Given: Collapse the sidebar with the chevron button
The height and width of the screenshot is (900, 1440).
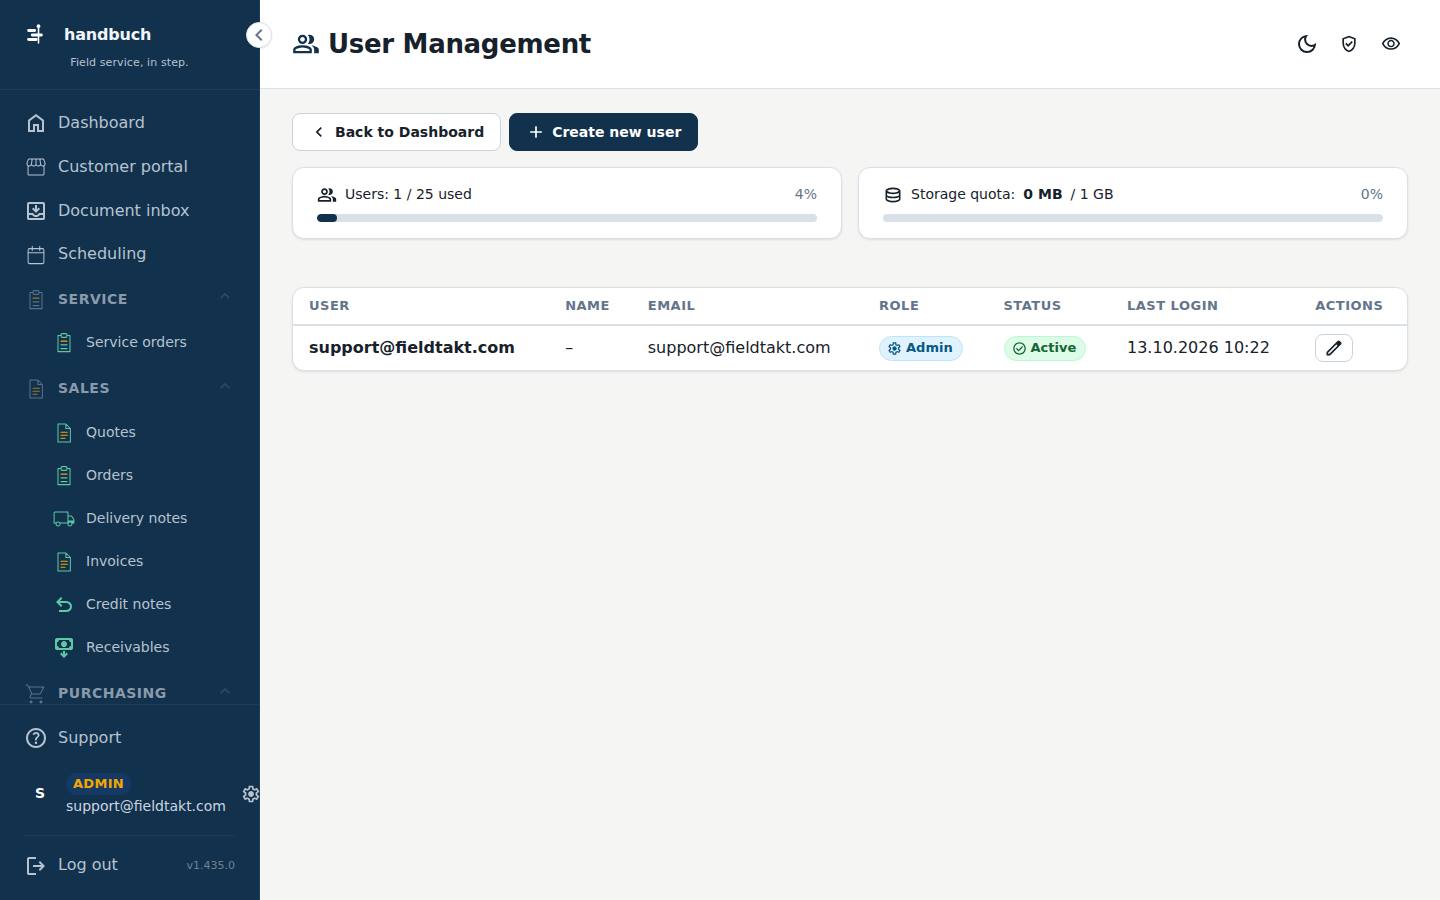Looking at the screenshot, I should pos(258,35).
